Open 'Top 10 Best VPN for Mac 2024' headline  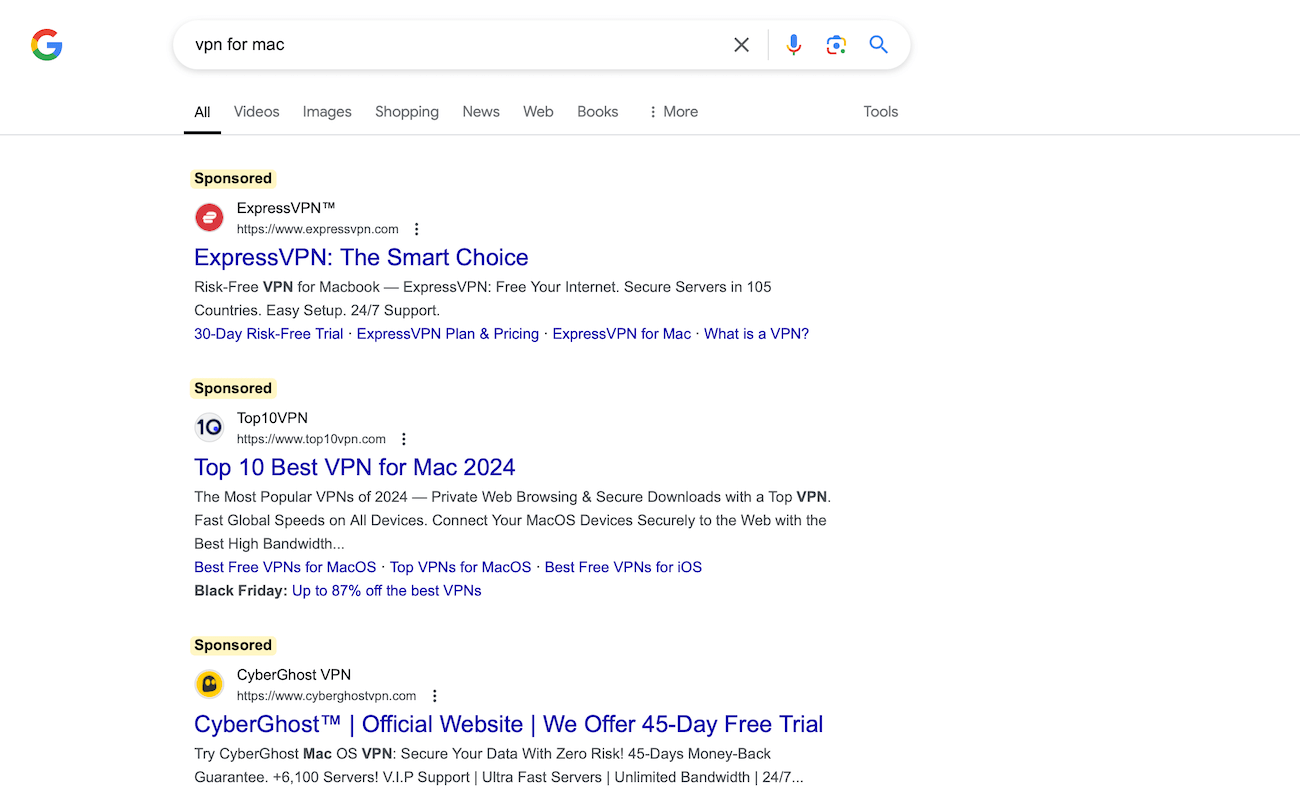355,467
